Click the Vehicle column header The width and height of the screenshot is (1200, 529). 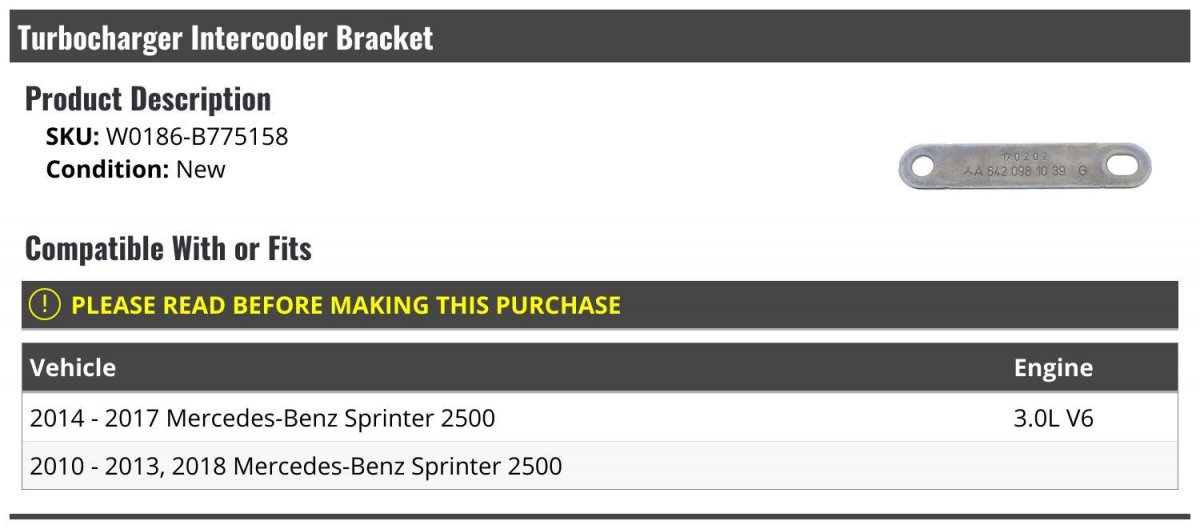[73, 367]
